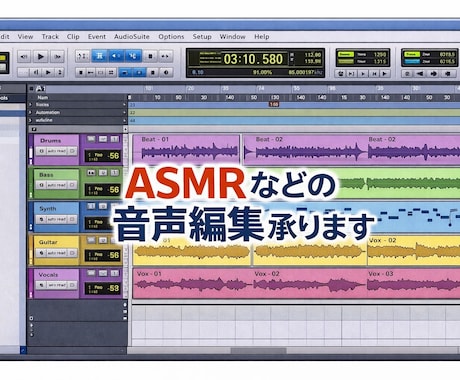
Task: Open the Event menu
Action: pyautogui.click(x=97, y=37)
